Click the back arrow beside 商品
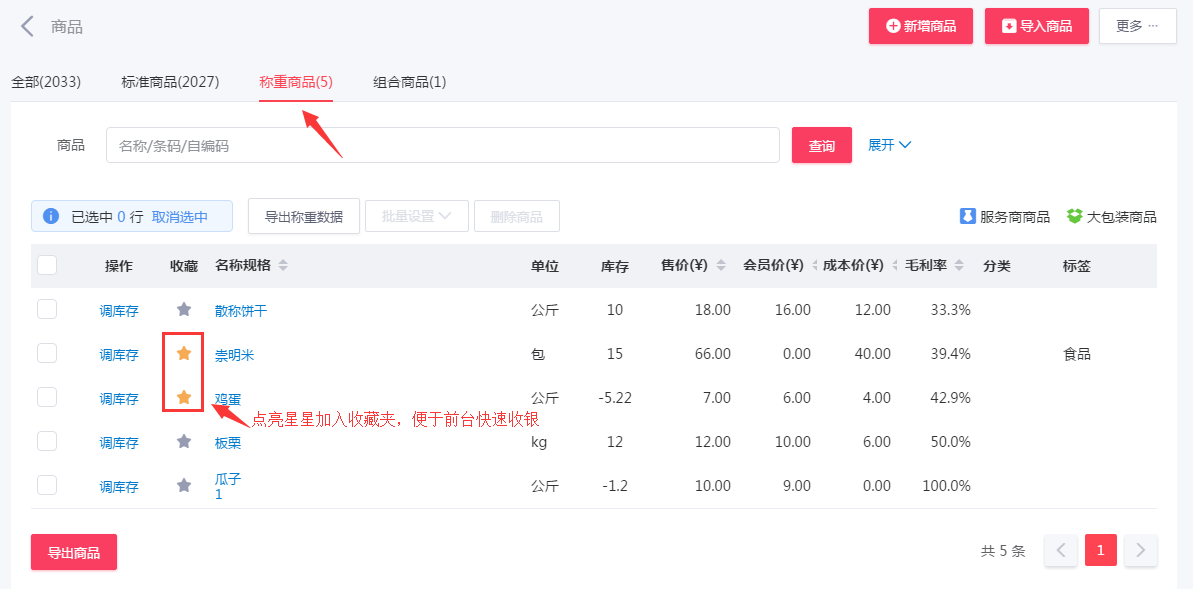This screenshot has height=589, width=1193. pyautogui.click(x=28, y=27)
